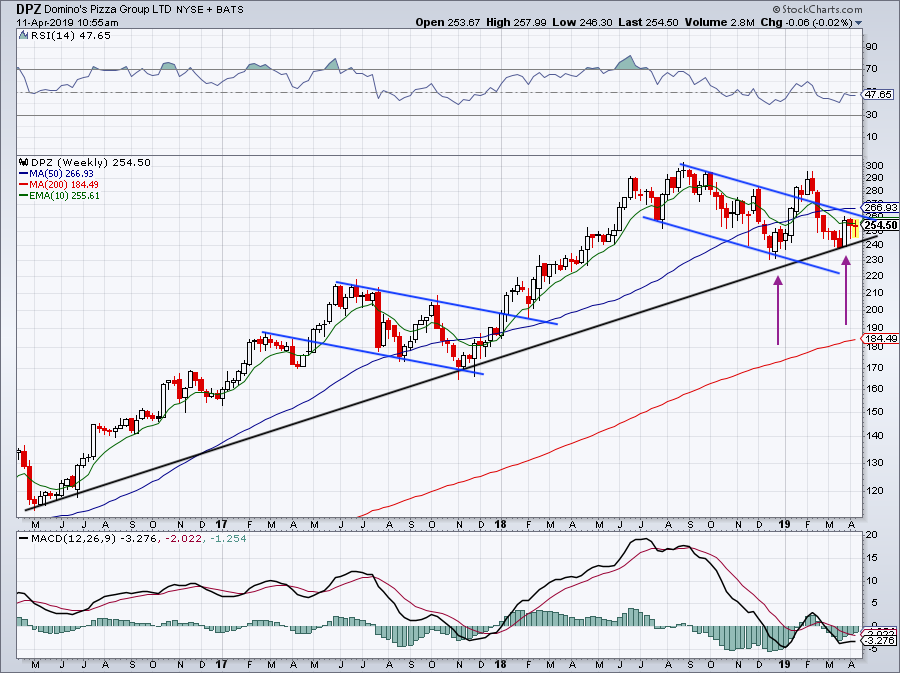Click the MACD line legend marker
The image size is (900, 673).
23,539
